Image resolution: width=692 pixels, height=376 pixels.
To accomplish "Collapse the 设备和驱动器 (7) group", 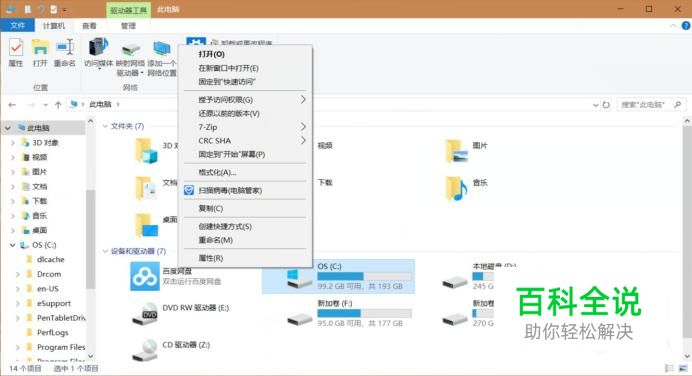I will [105, 251].
